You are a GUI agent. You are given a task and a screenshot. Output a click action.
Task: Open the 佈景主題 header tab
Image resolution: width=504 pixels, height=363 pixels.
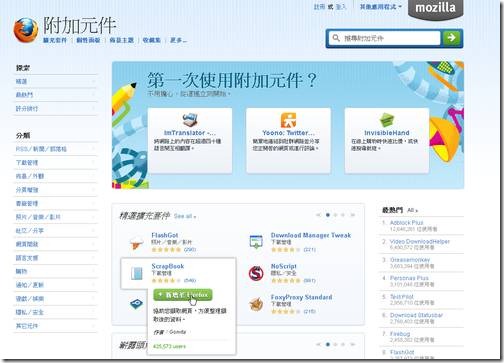click(x=122, y=40)
